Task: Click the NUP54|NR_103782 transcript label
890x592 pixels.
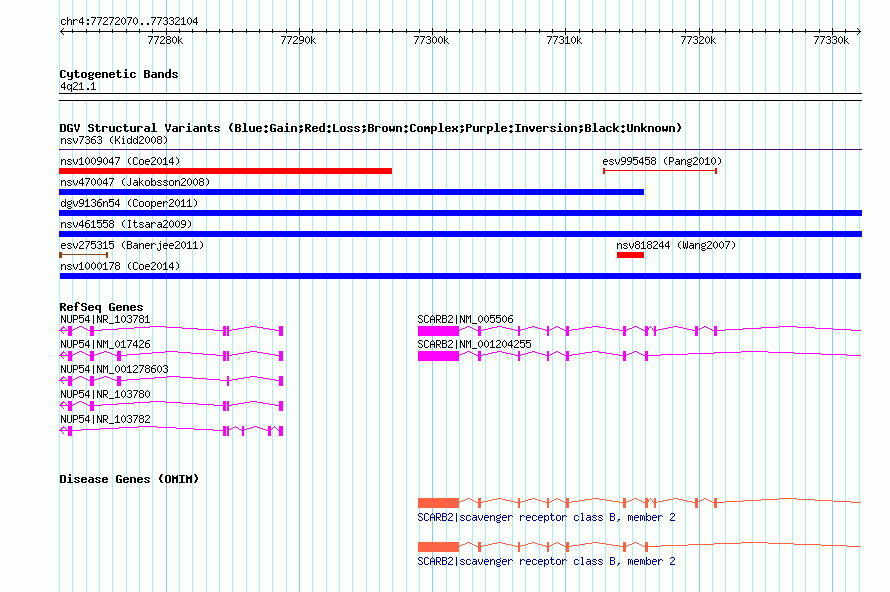Action: click(x=105, y=419)
